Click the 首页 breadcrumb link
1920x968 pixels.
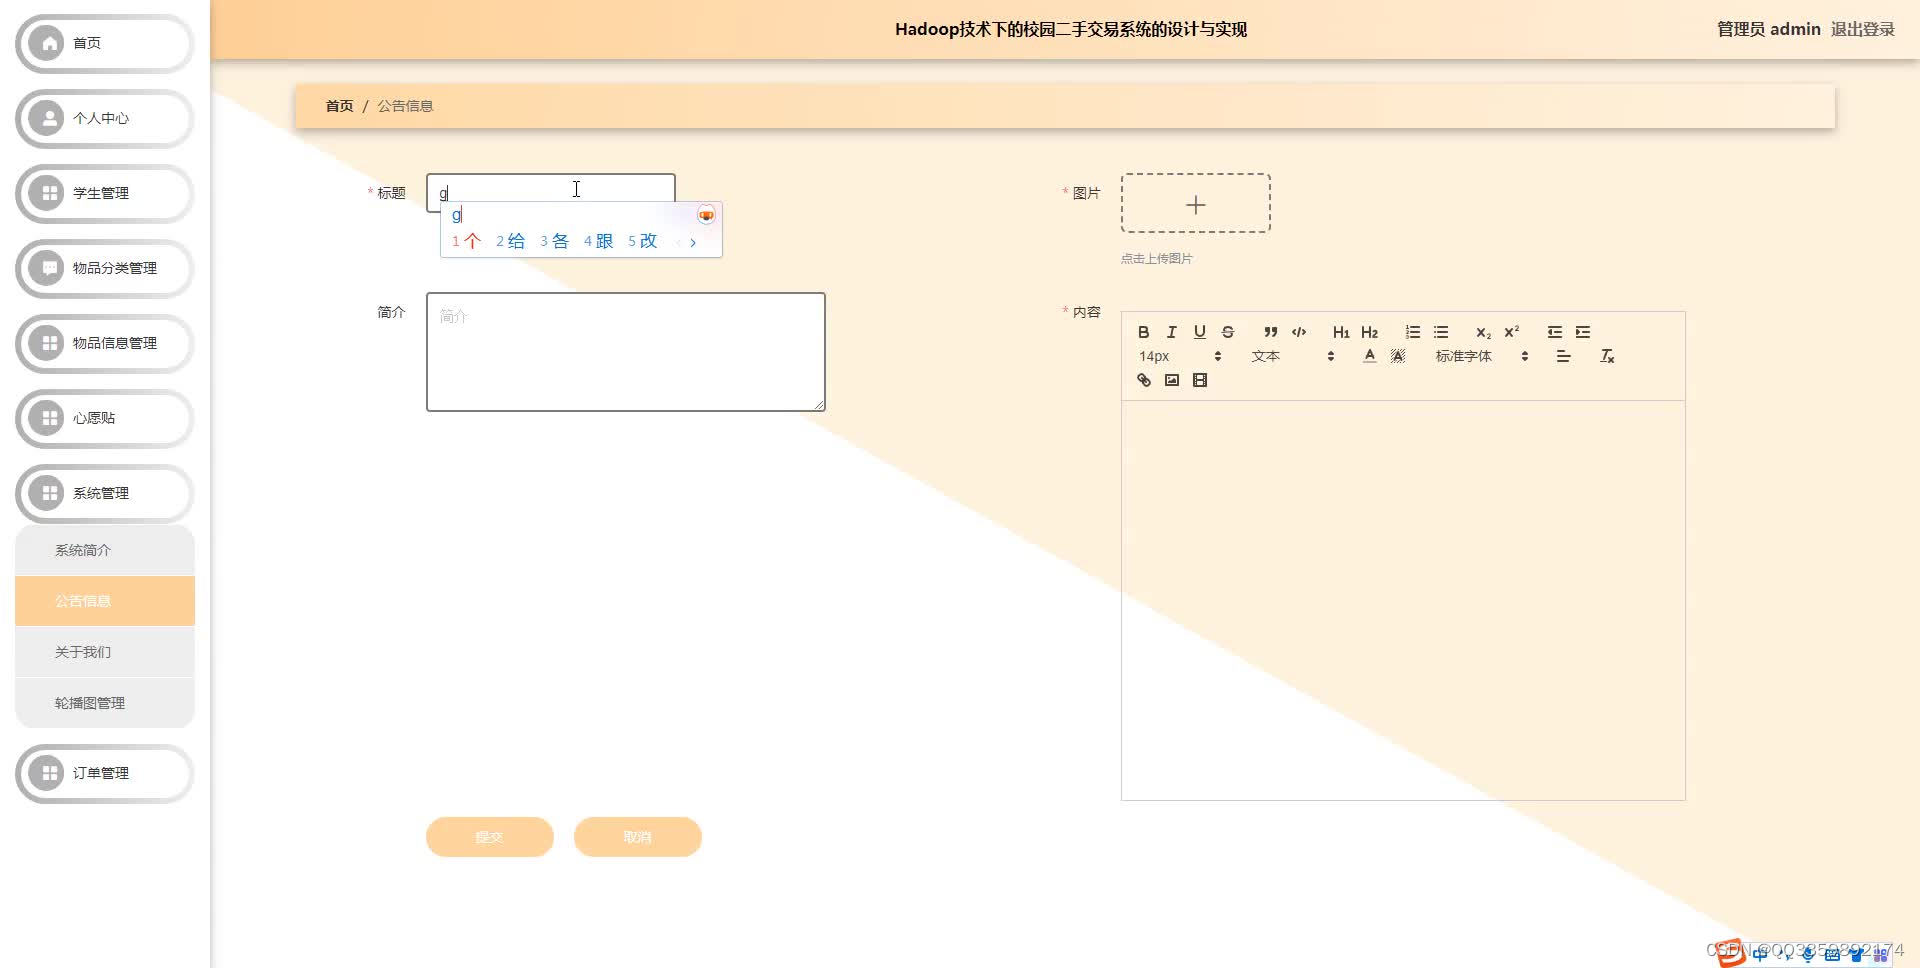point(339,106)
